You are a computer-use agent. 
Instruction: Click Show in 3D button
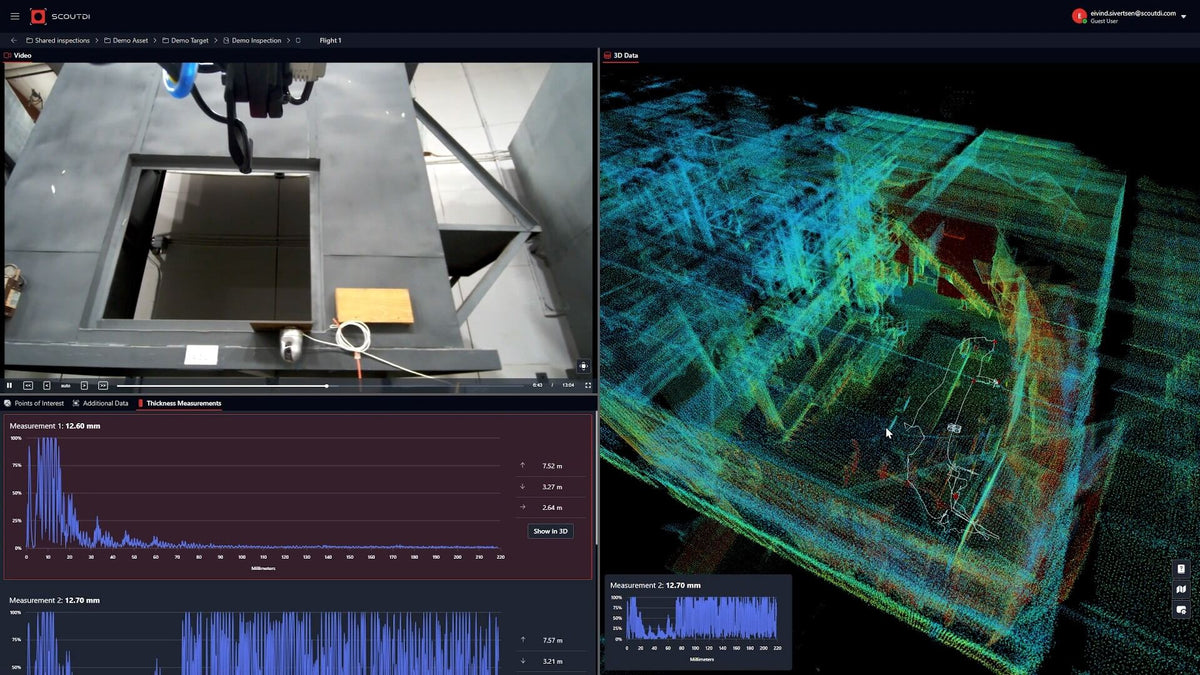pyautogui.click(x=550, y=531)
